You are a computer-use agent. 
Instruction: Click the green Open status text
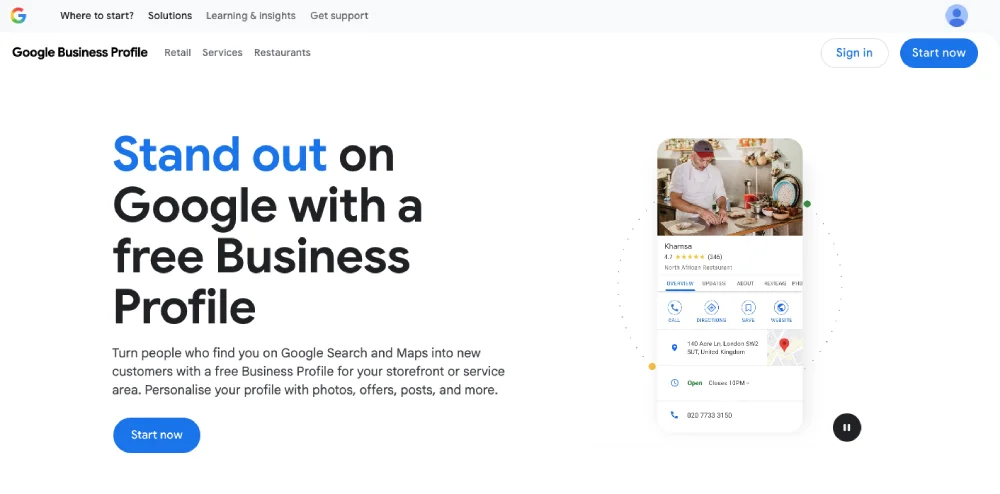[695, 383]
